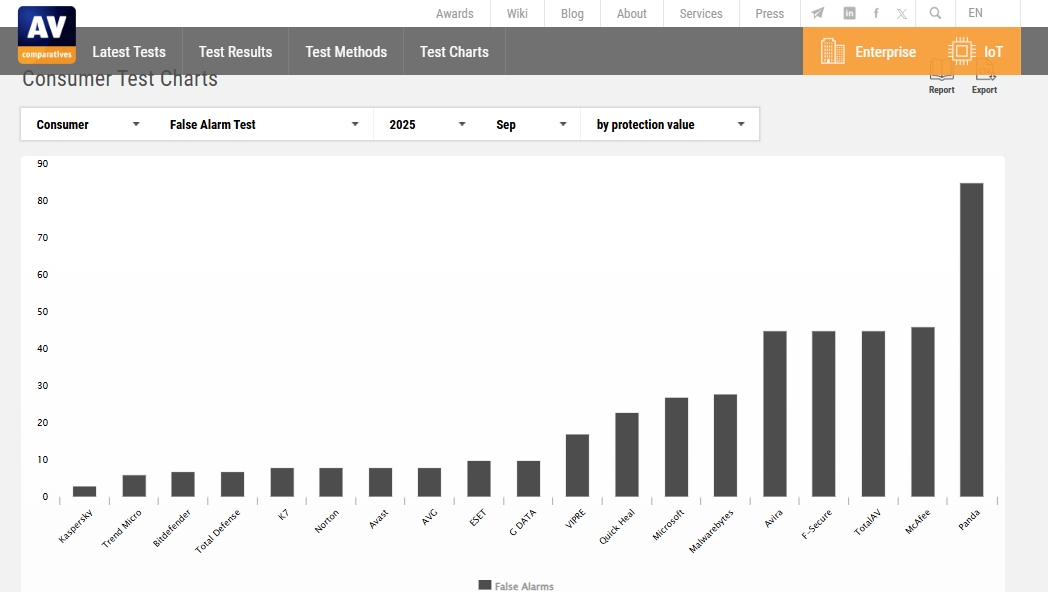Click the TotalAV bar in chart
The image size is (1048, 592).
(874, 414)
